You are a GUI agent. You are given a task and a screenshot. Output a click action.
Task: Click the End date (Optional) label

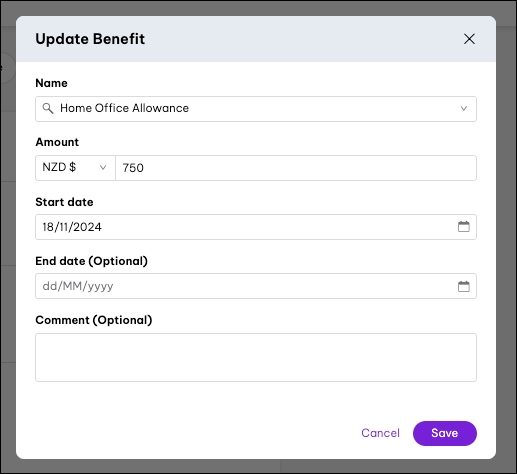(x=92, y=261)
